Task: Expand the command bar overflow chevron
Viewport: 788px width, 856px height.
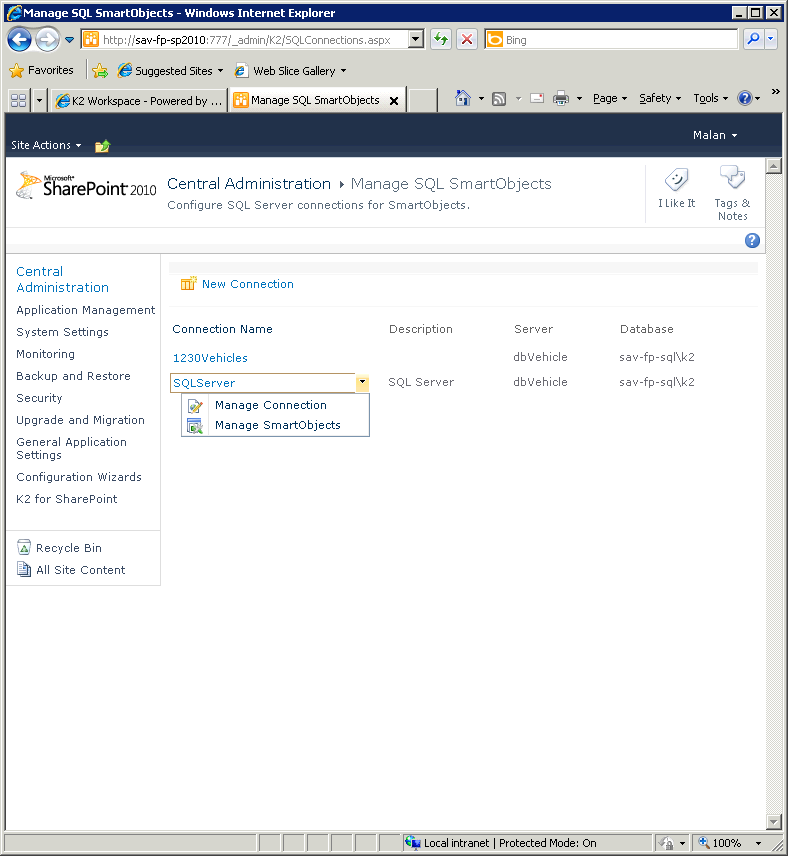Action: tap(775, 92)
